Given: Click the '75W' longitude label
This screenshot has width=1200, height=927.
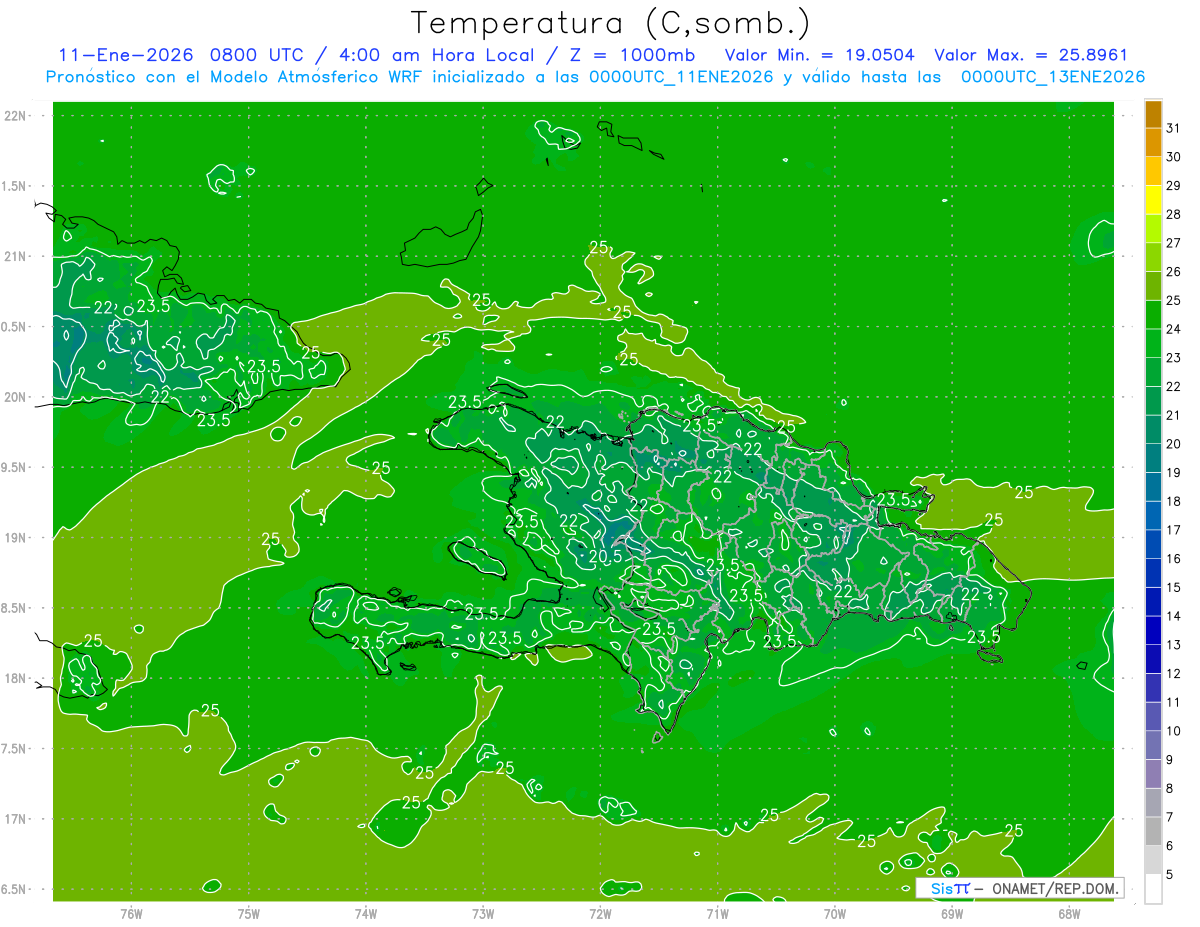Looking at the screenshot, I should coord(249,914).
